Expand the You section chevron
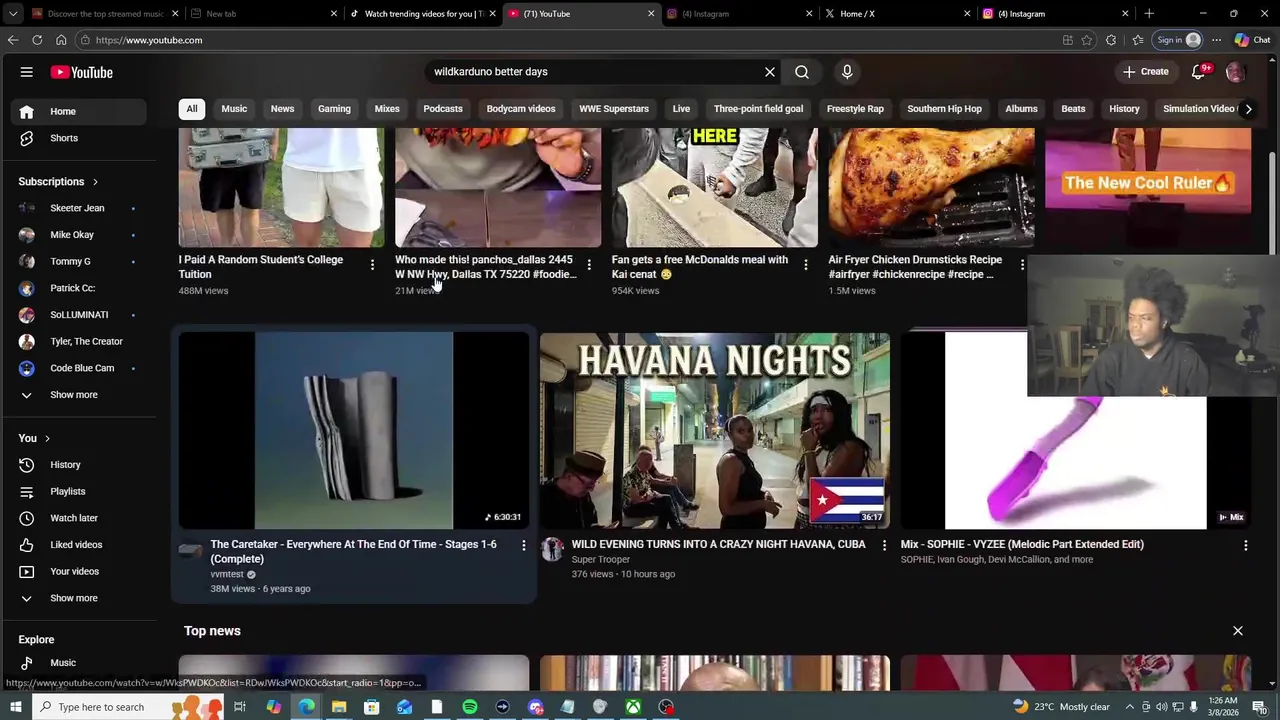 [x=47, y=438]
